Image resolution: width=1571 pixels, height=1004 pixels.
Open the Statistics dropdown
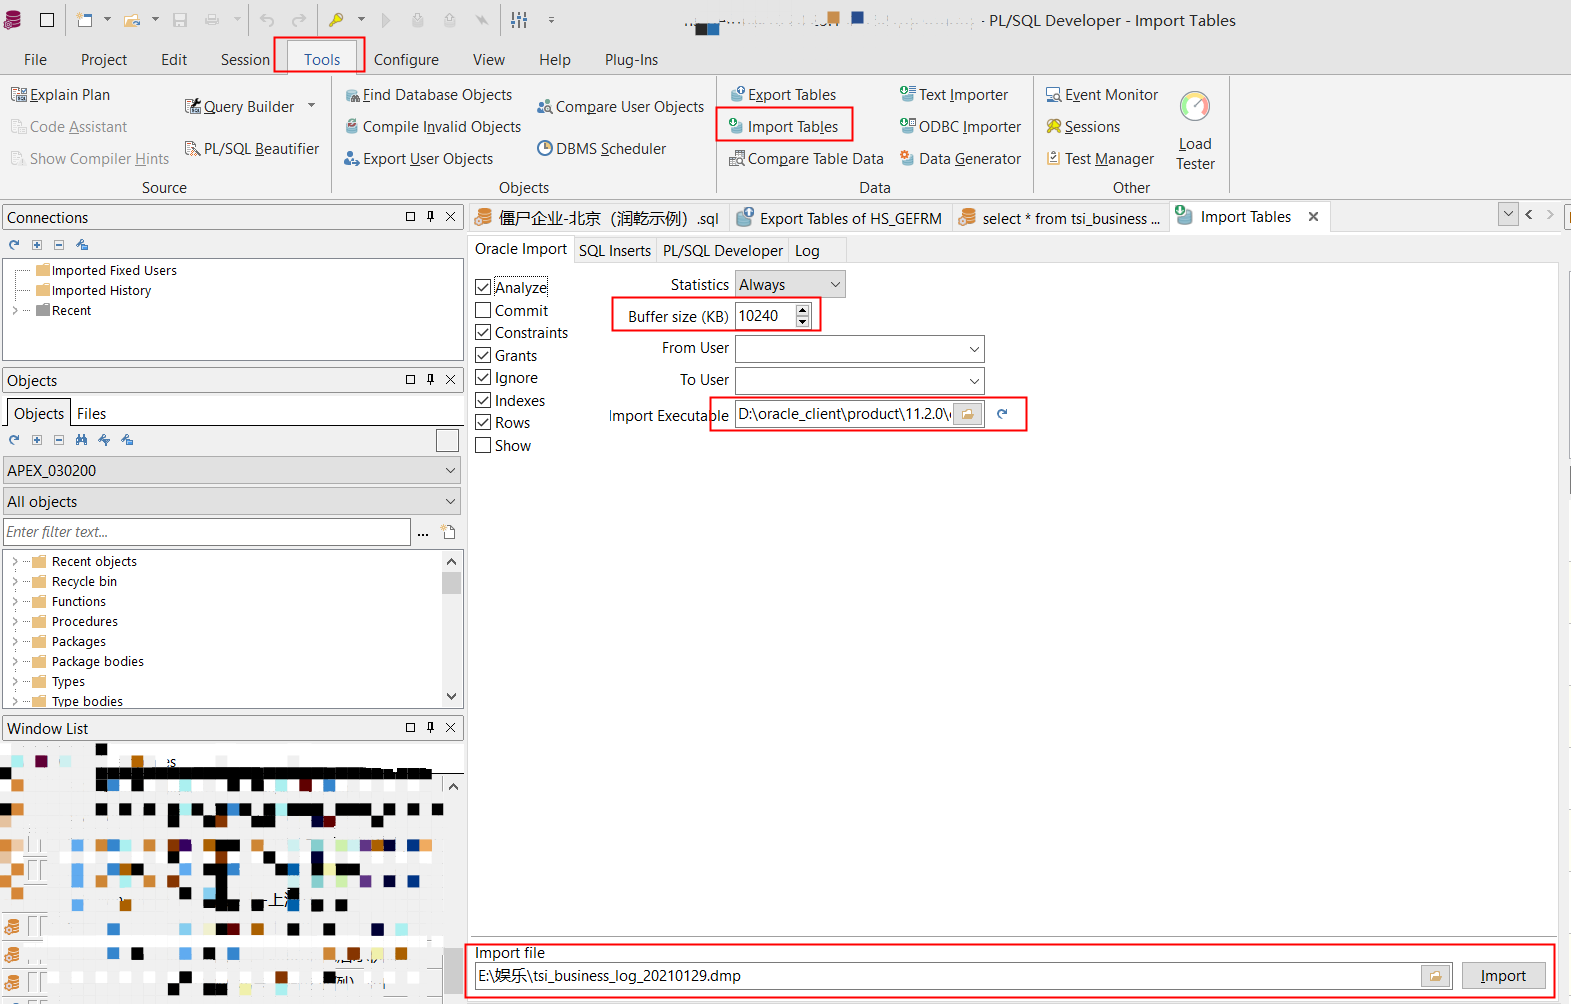790,285
